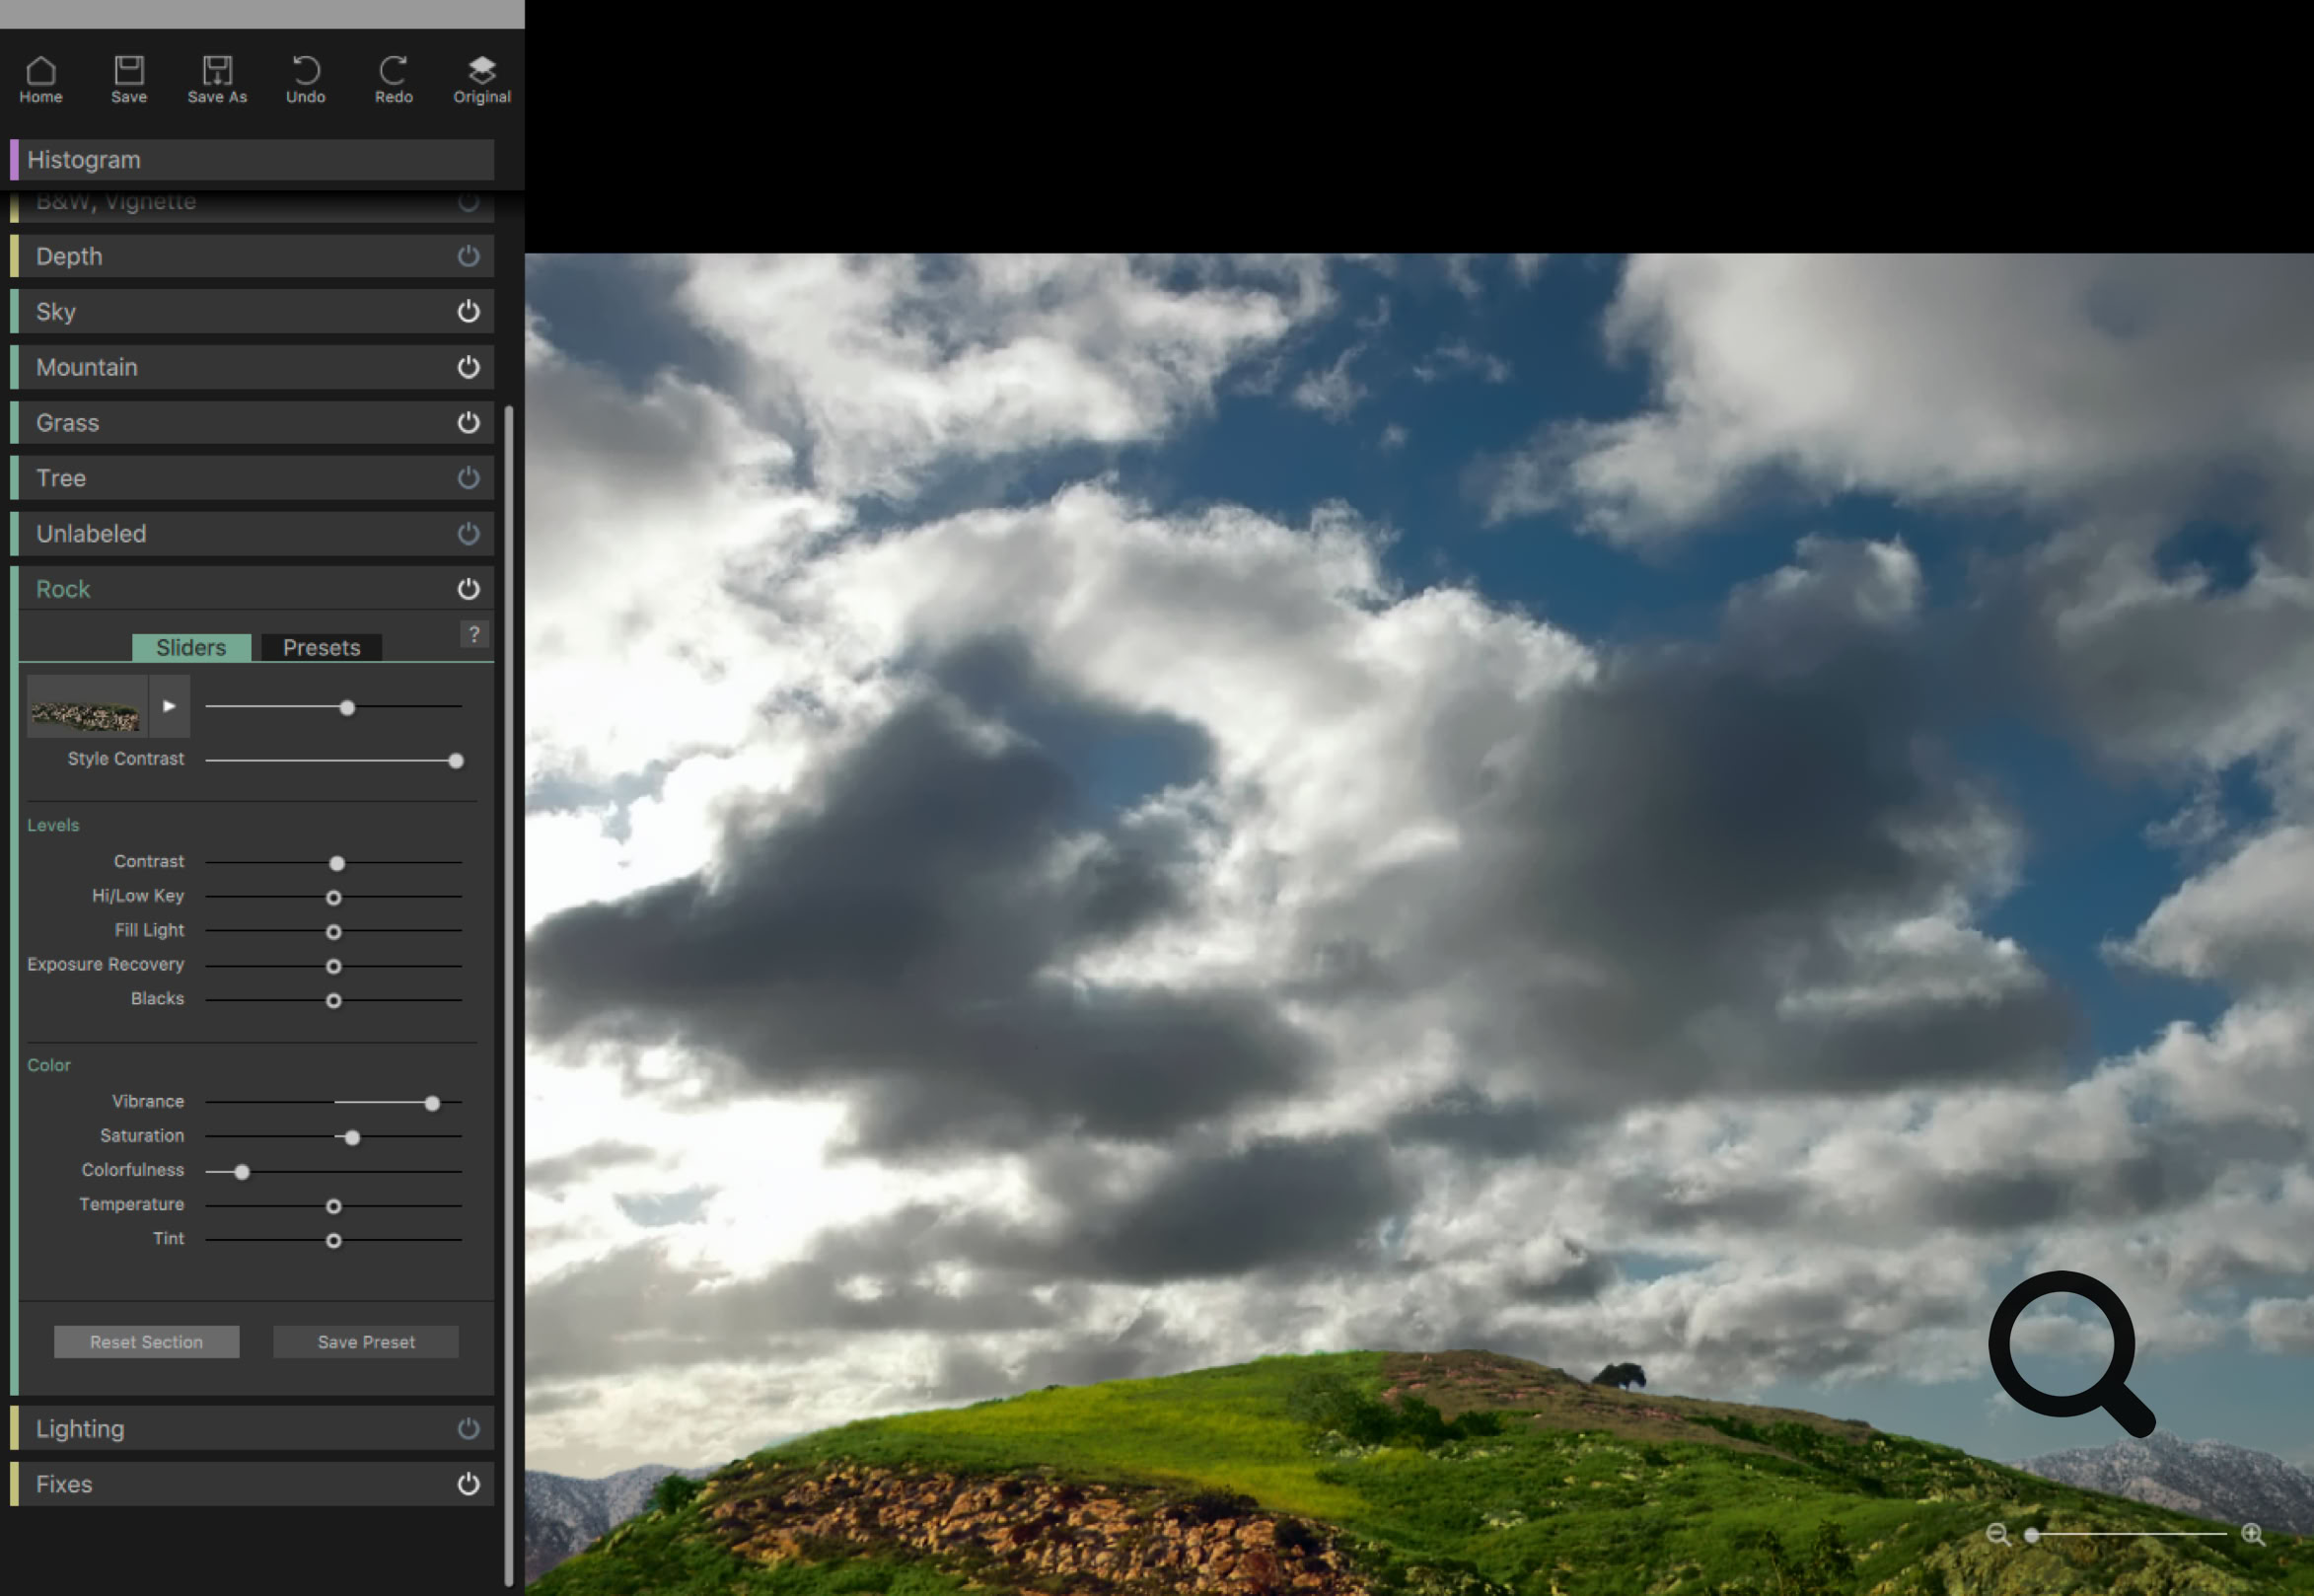
Task: Disable the Rock section power switch
Action: (x=468, y=589)
